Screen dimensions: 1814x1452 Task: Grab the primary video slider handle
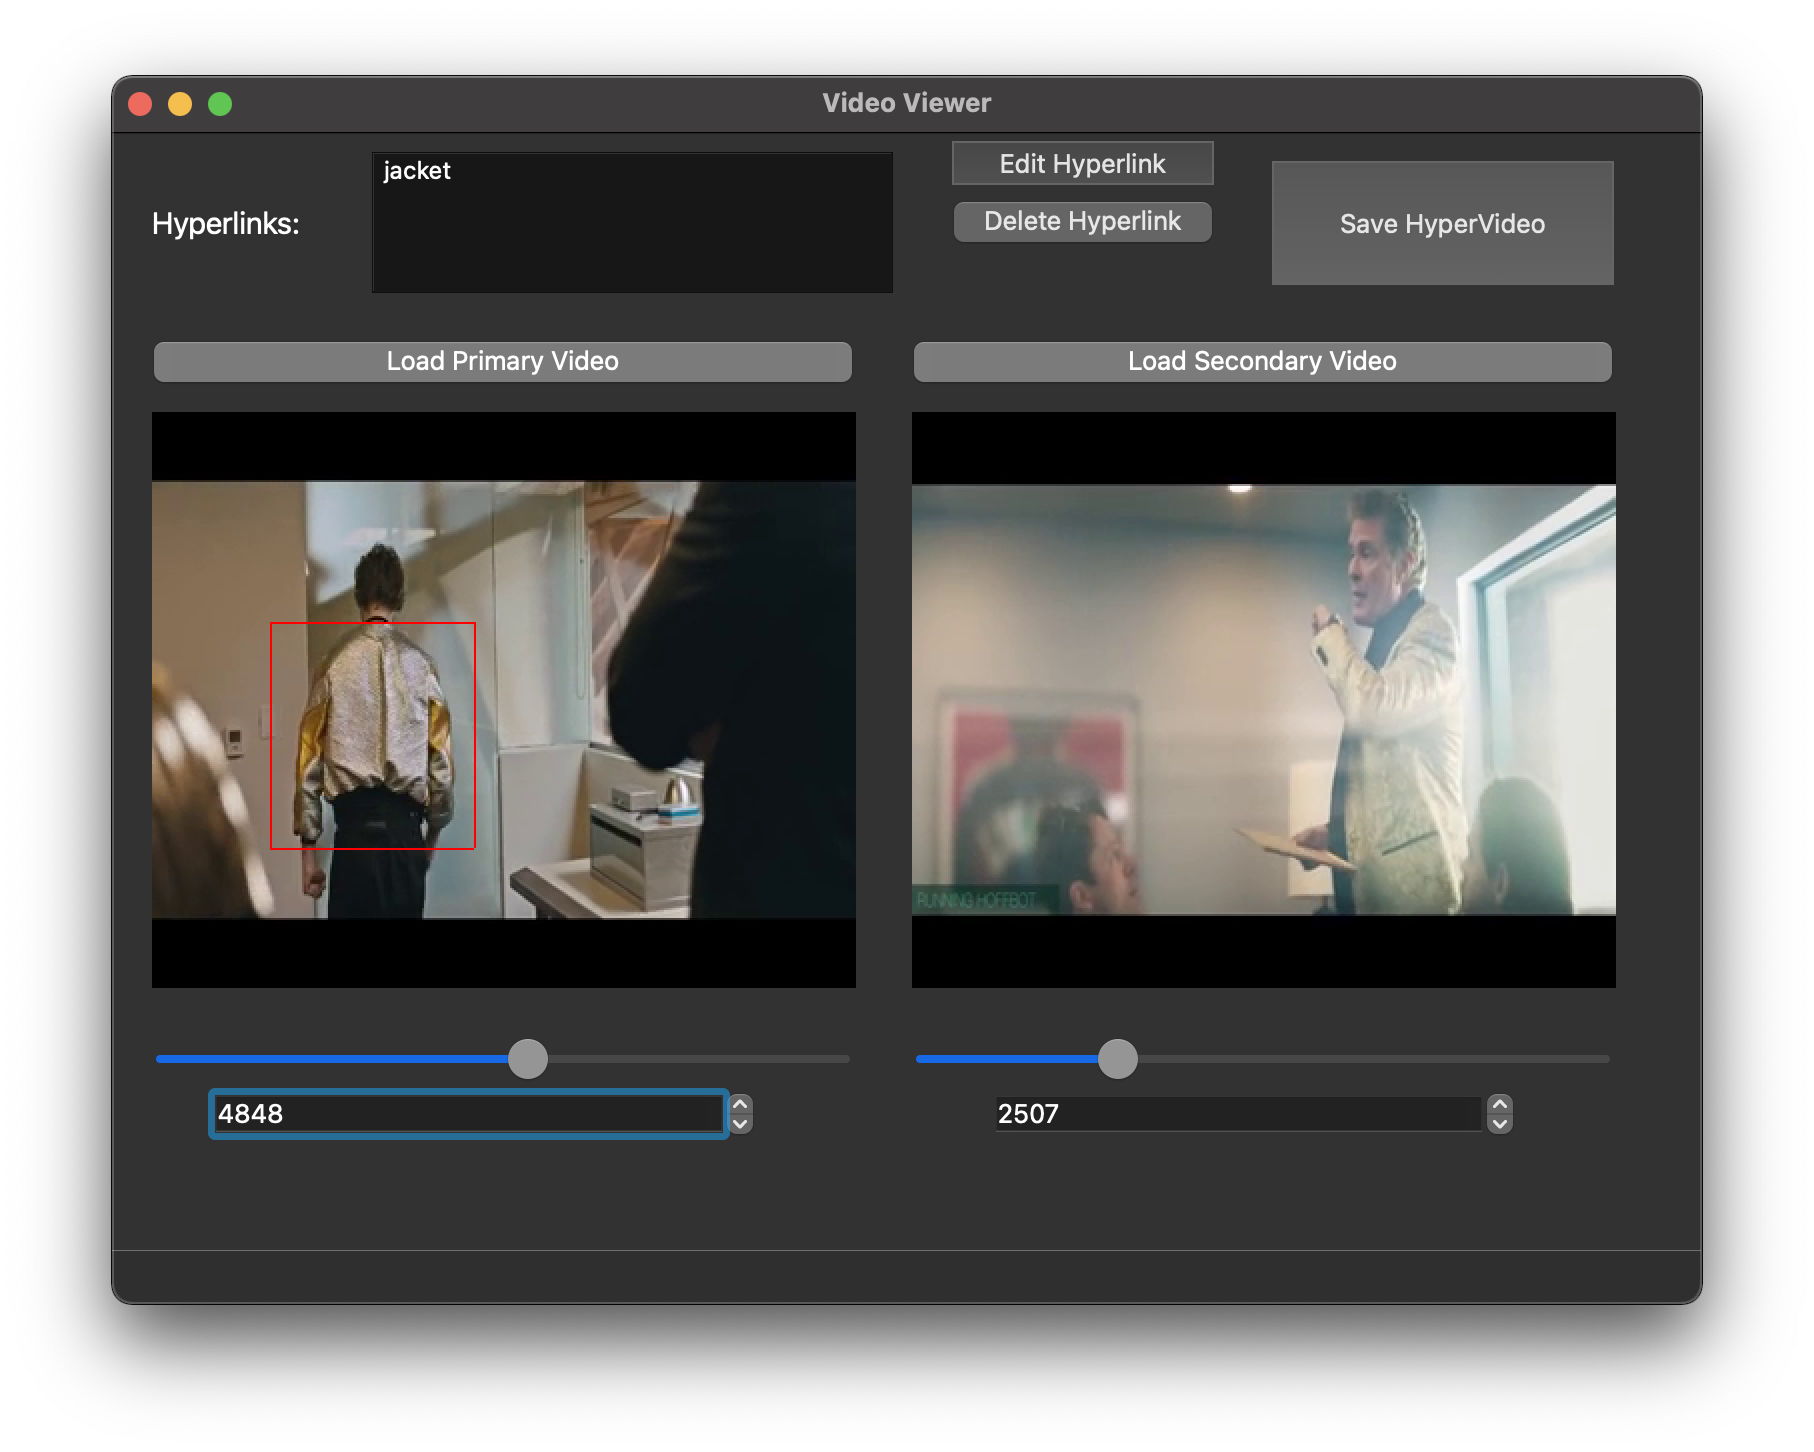point(528,1058)
